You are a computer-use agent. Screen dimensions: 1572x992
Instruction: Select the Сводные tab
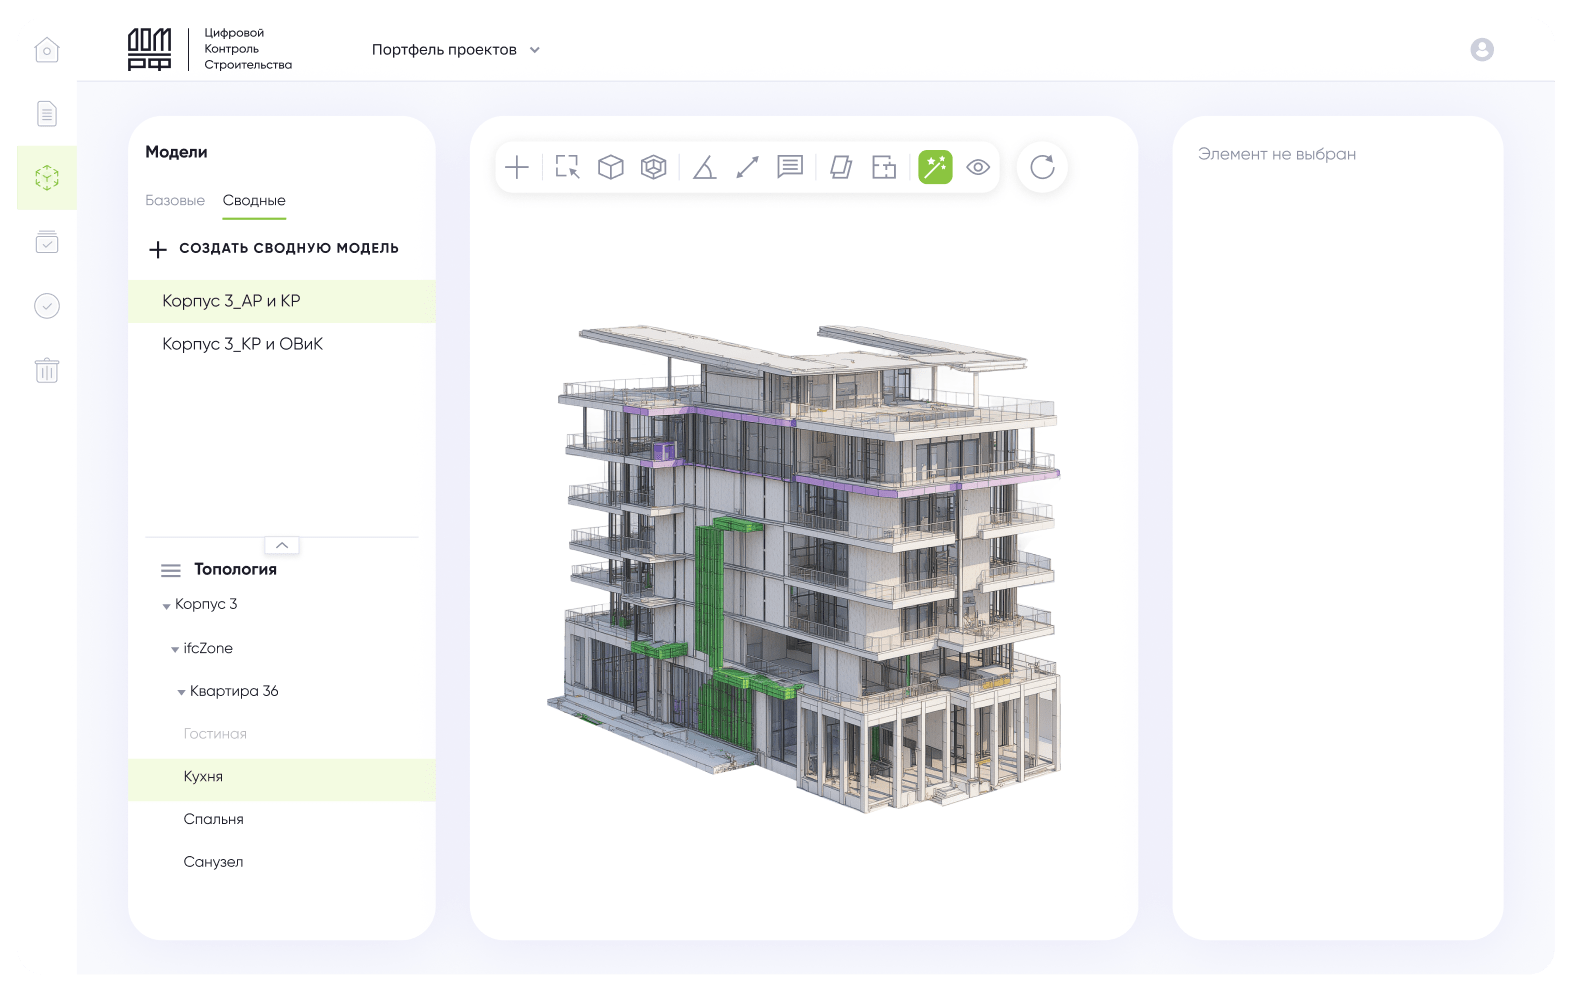(x=254, y=201)
